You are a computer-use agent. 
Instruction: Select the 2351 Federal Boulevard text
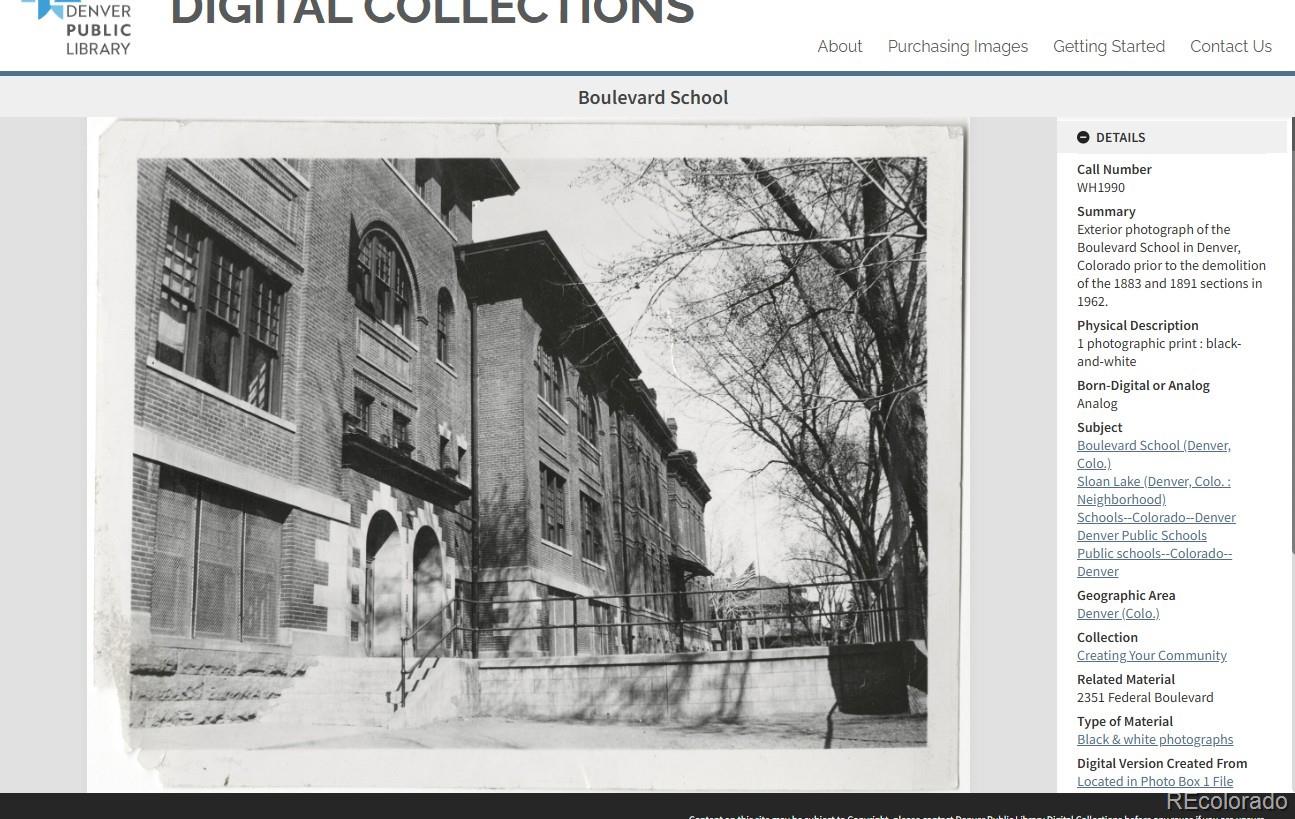point(1145,697)
